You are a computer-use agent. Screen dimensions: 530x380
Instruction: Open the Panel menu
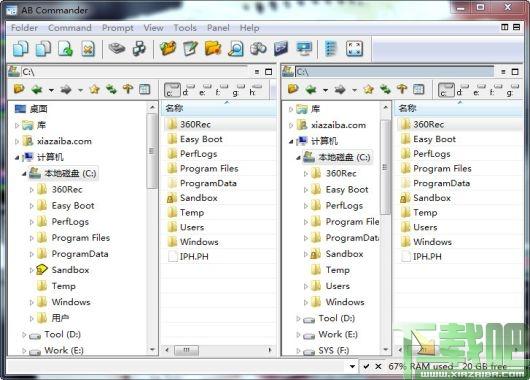[218, 28]
